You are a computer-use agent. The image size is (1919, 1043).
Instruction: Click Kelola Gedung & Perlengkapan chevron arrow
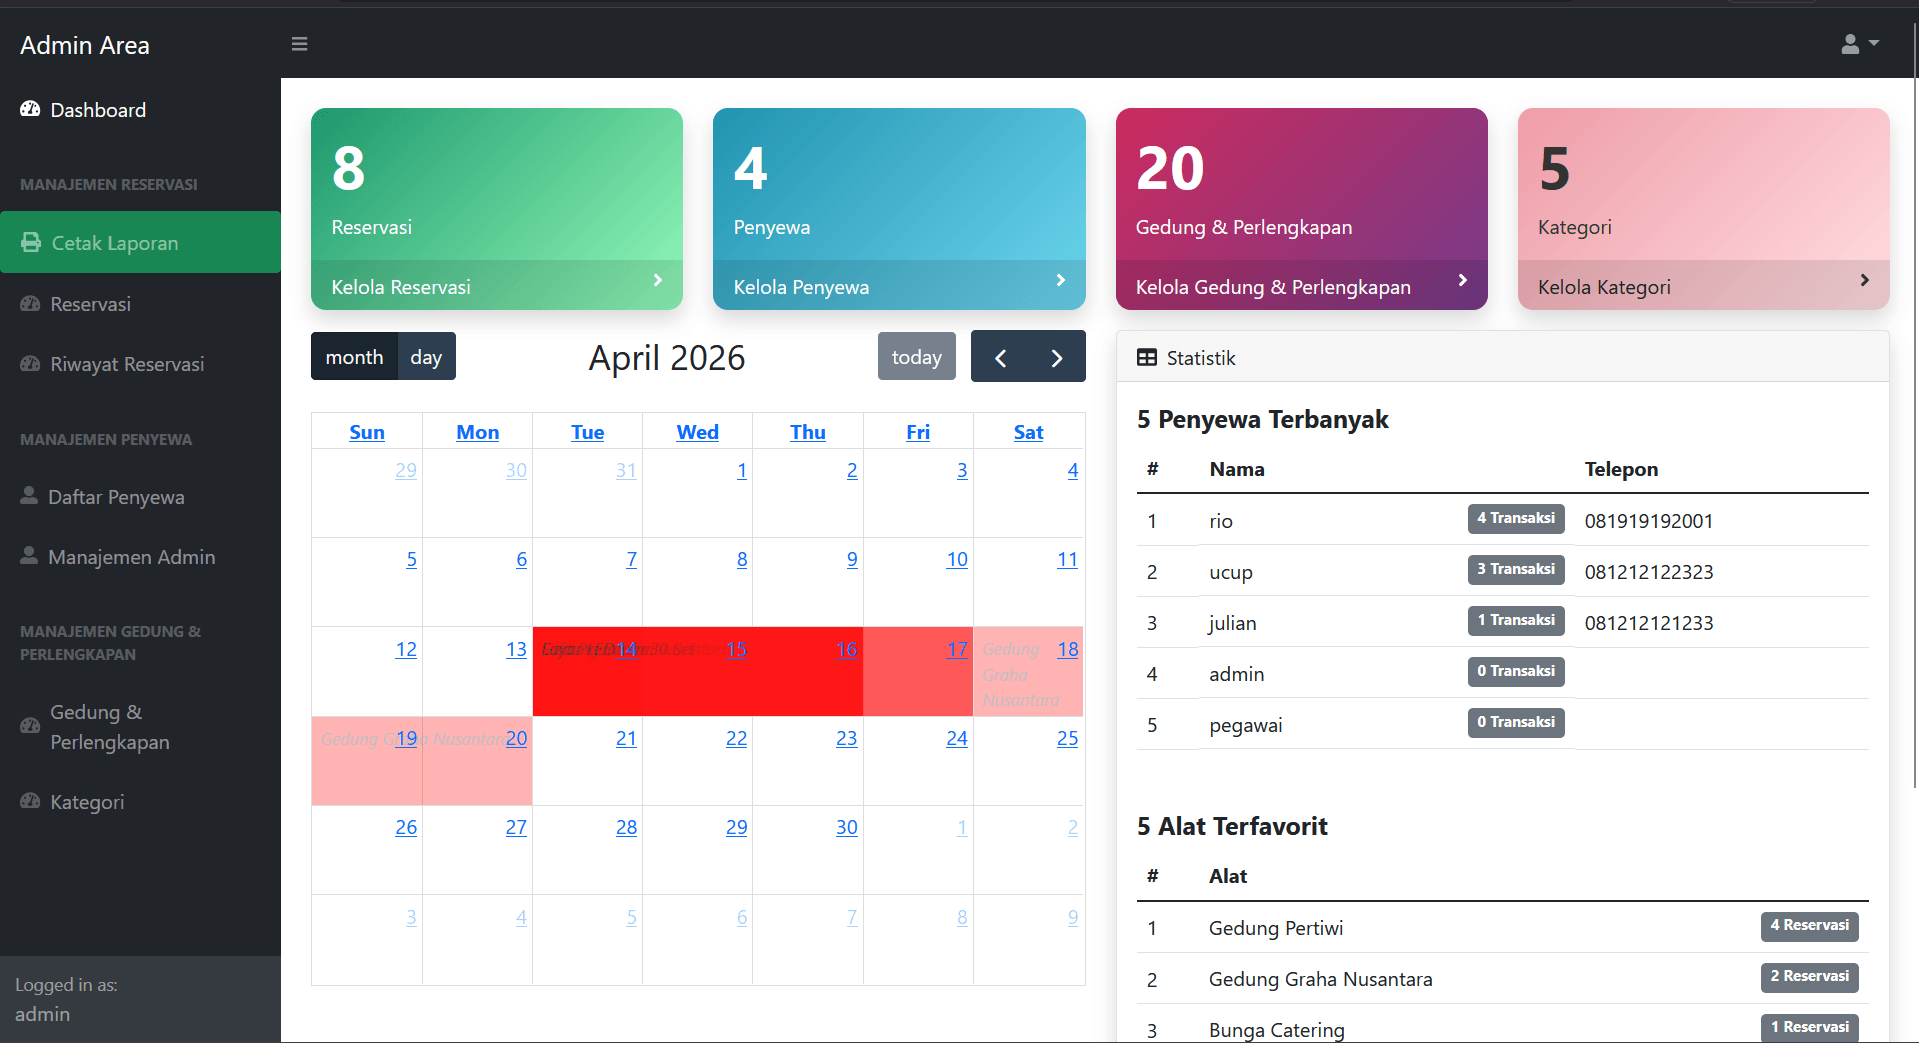tap(1463, 280)
